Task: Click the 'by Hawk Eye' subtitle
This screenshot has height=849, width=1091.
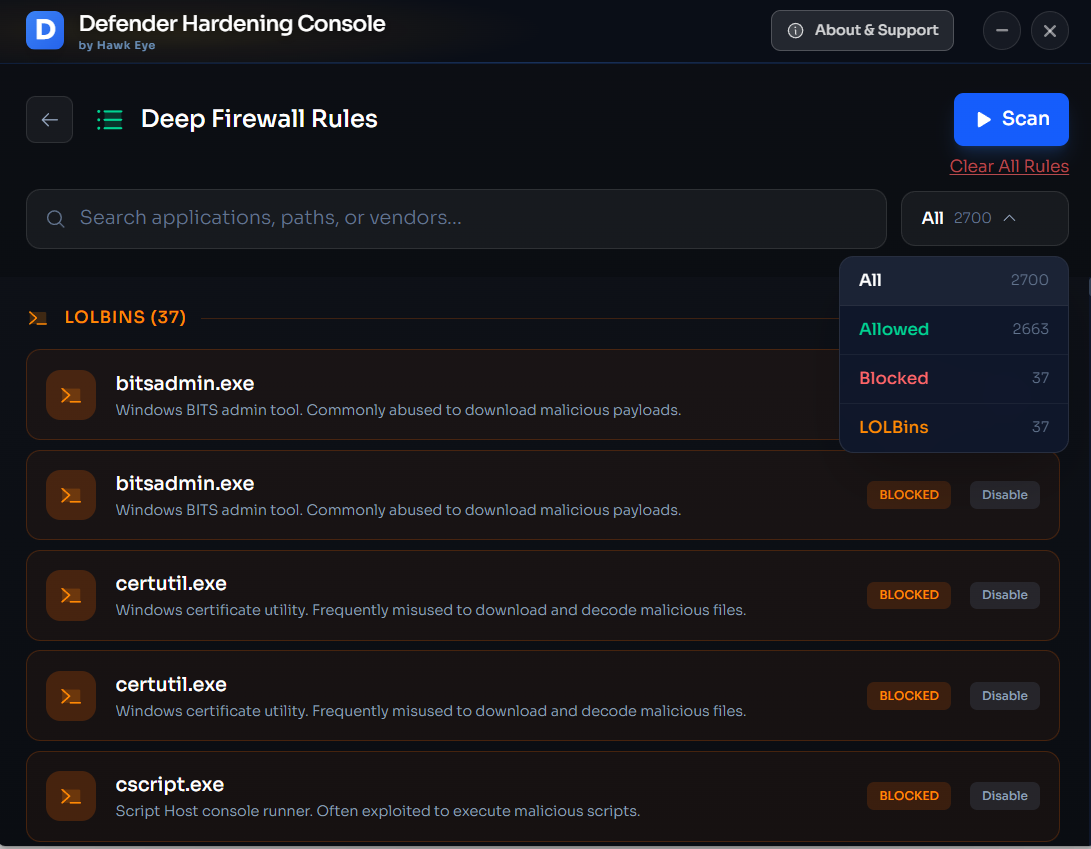Action: (117, 45)
